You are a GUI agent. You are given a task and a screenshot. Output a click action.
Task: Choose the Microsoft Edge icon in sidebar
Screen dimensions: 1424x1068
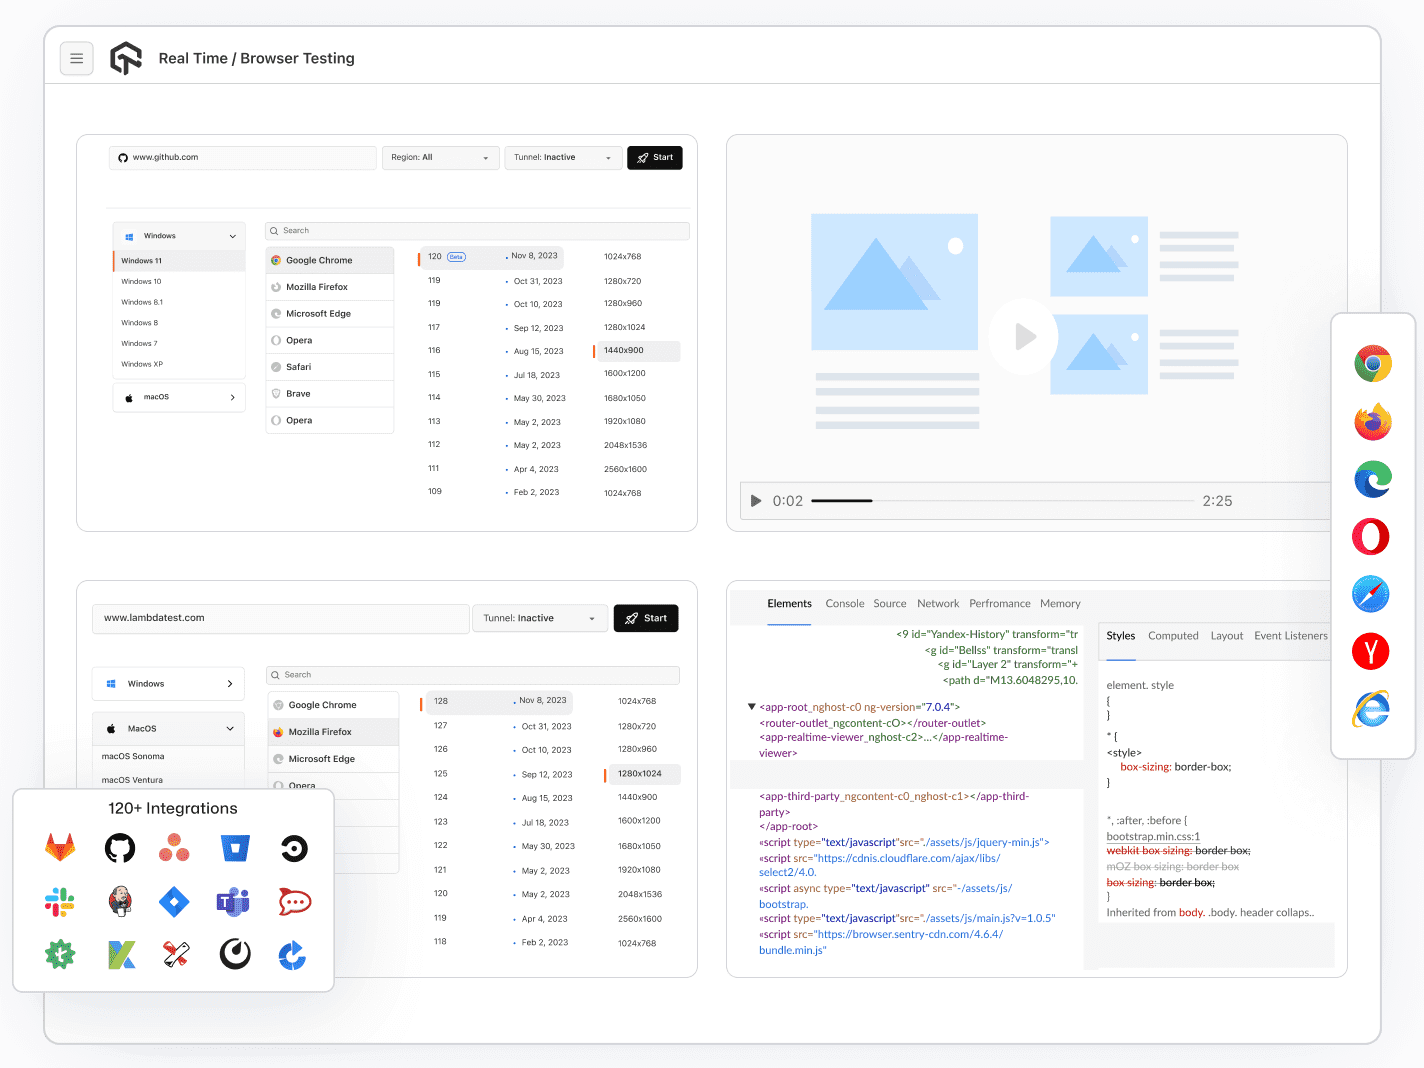1372,480
